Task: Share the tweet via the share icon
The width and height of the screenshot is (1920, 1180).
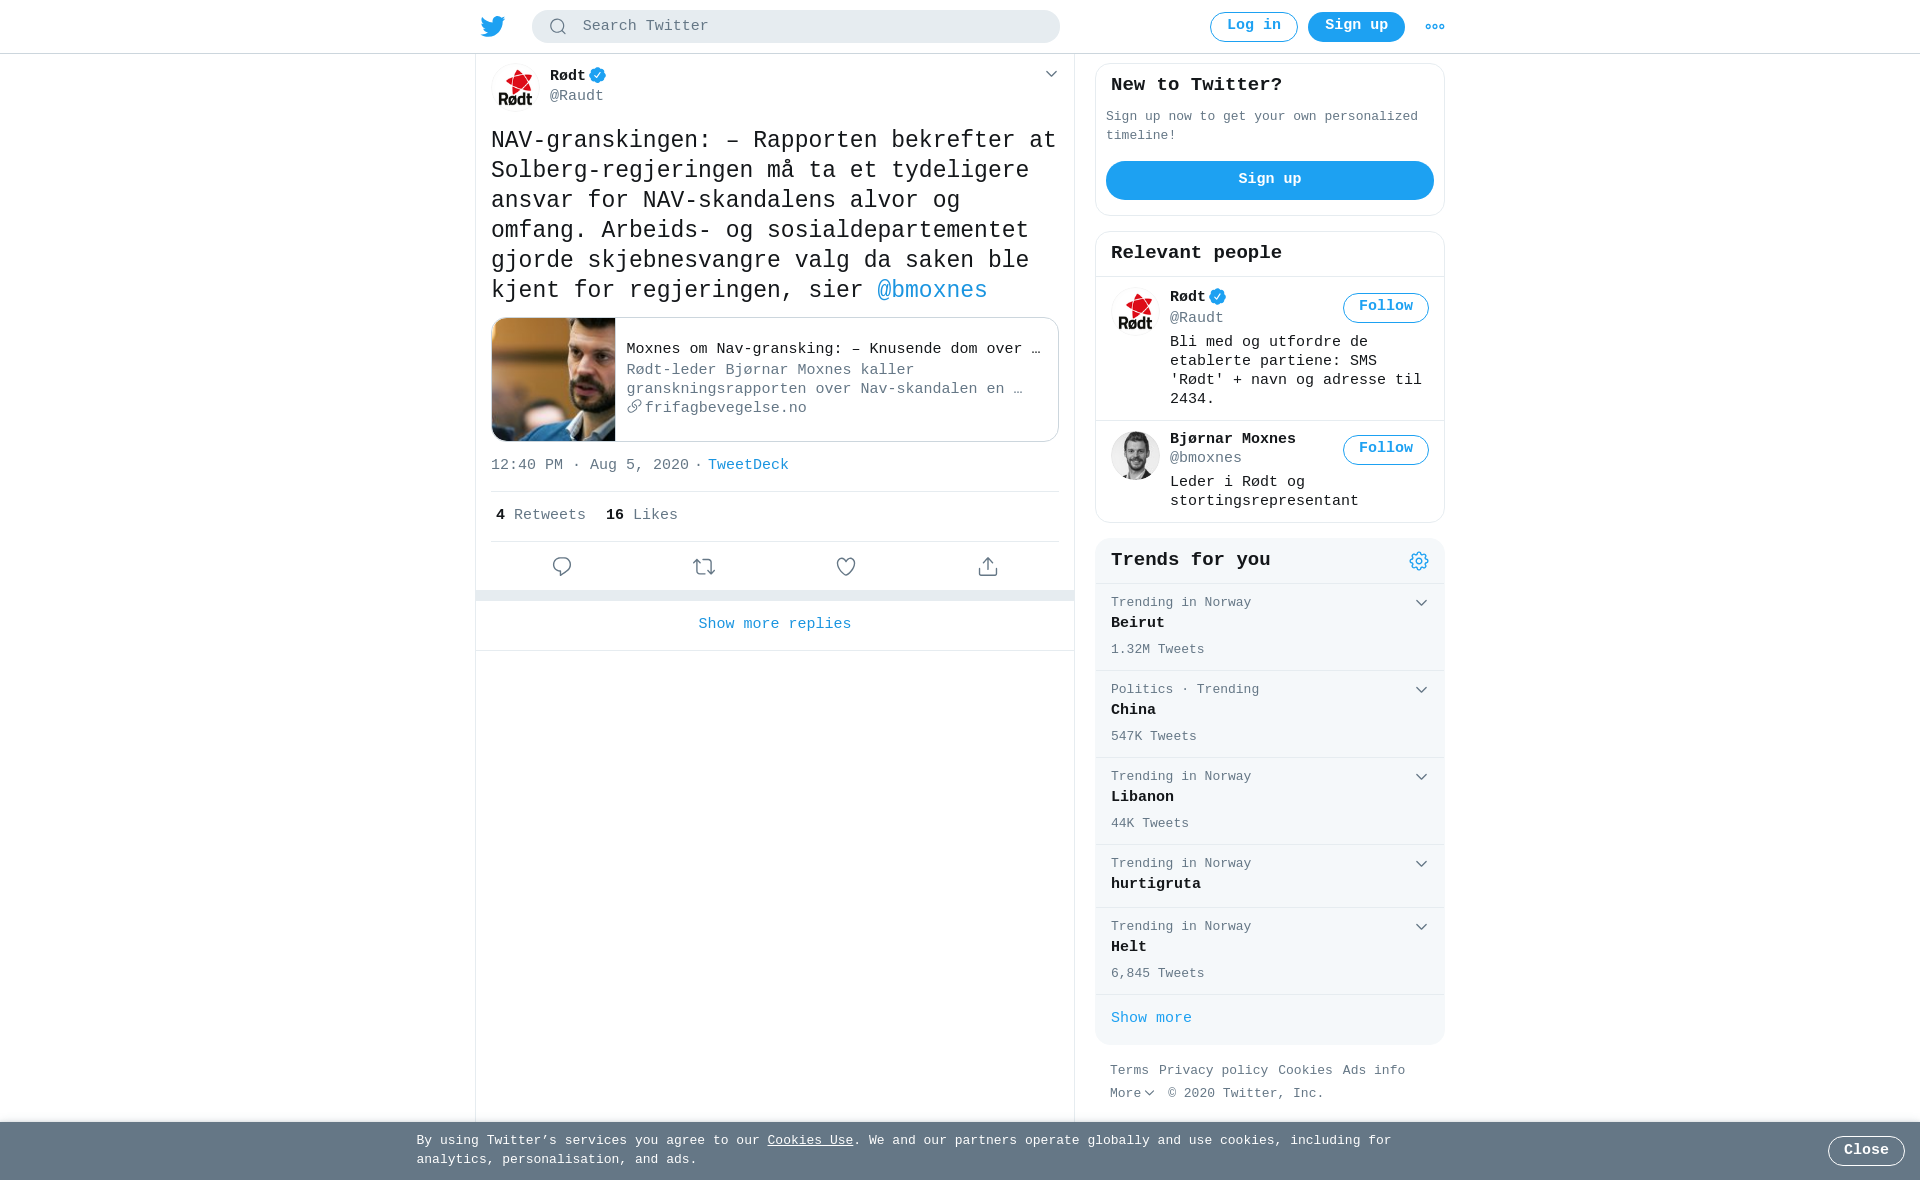Action: (x=988, y=567)
